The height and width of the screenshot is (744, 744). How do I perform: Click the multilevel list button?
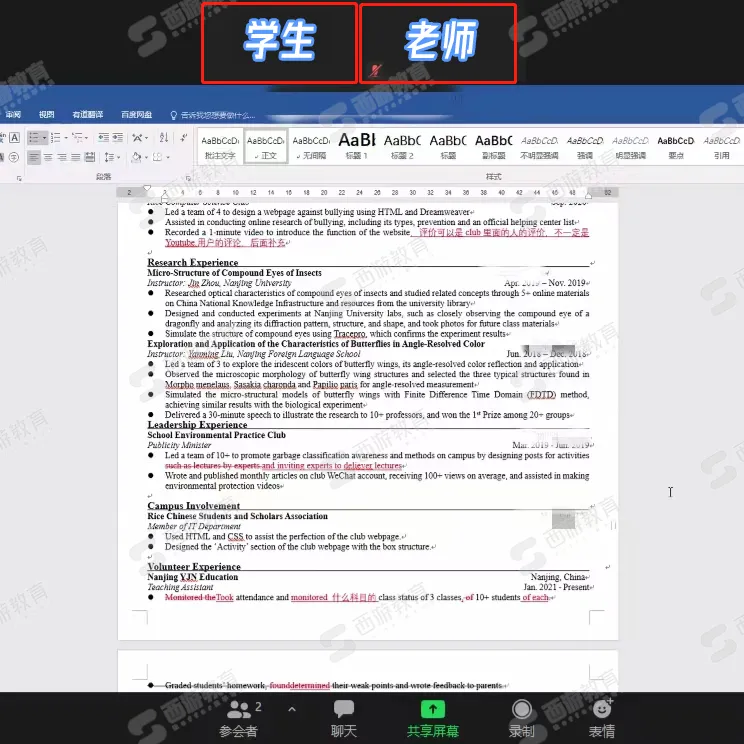(x=77, y=138)
